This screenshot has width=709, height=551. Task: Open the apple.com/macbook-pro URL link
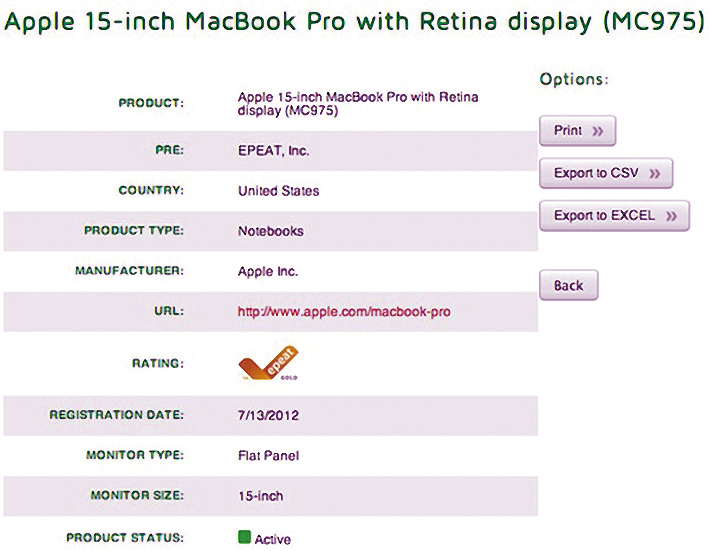[x=344, y=311]
